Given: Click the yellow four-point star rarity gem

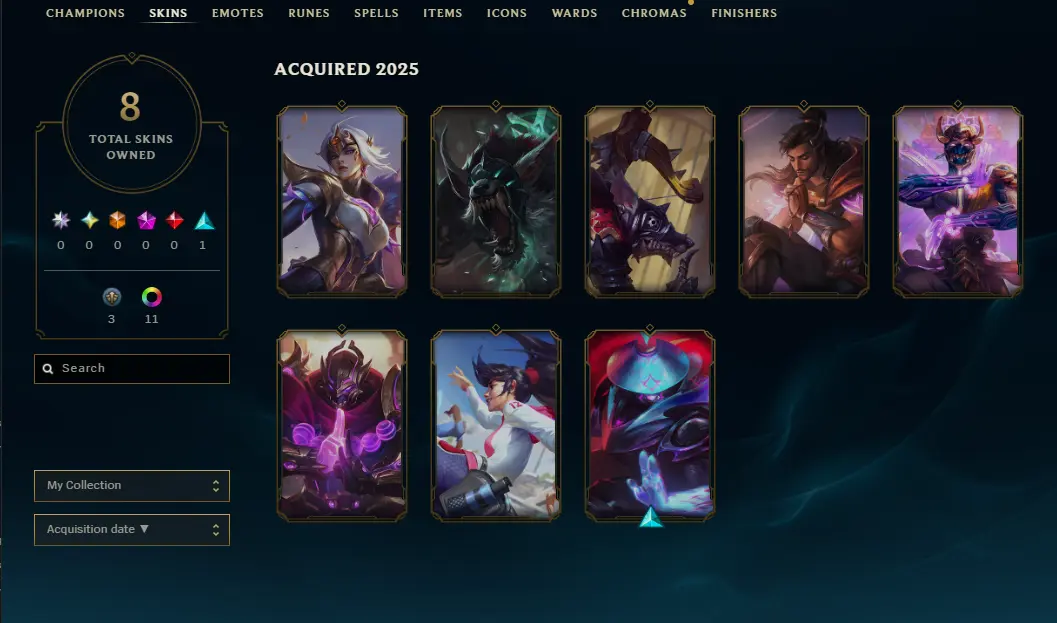Looking at the screenshot, I should (90, 220).
